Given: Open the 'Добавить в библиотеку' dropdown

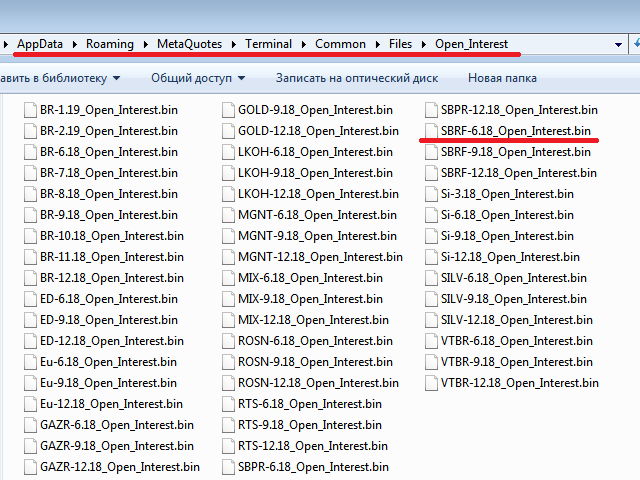Looking at the screenshot, I should click(x=60, y=78).
